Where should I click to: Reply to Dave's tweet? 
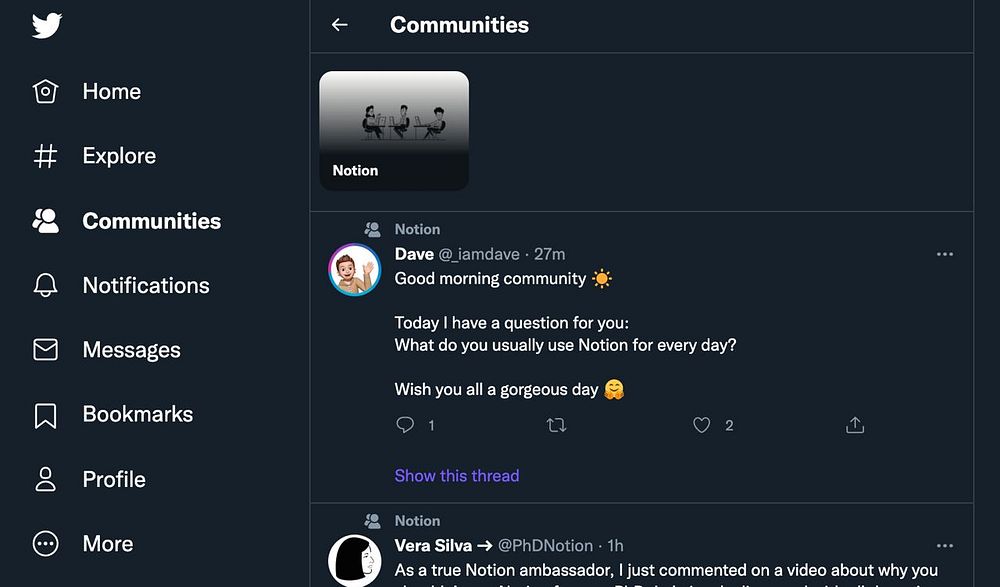(405, 425)
